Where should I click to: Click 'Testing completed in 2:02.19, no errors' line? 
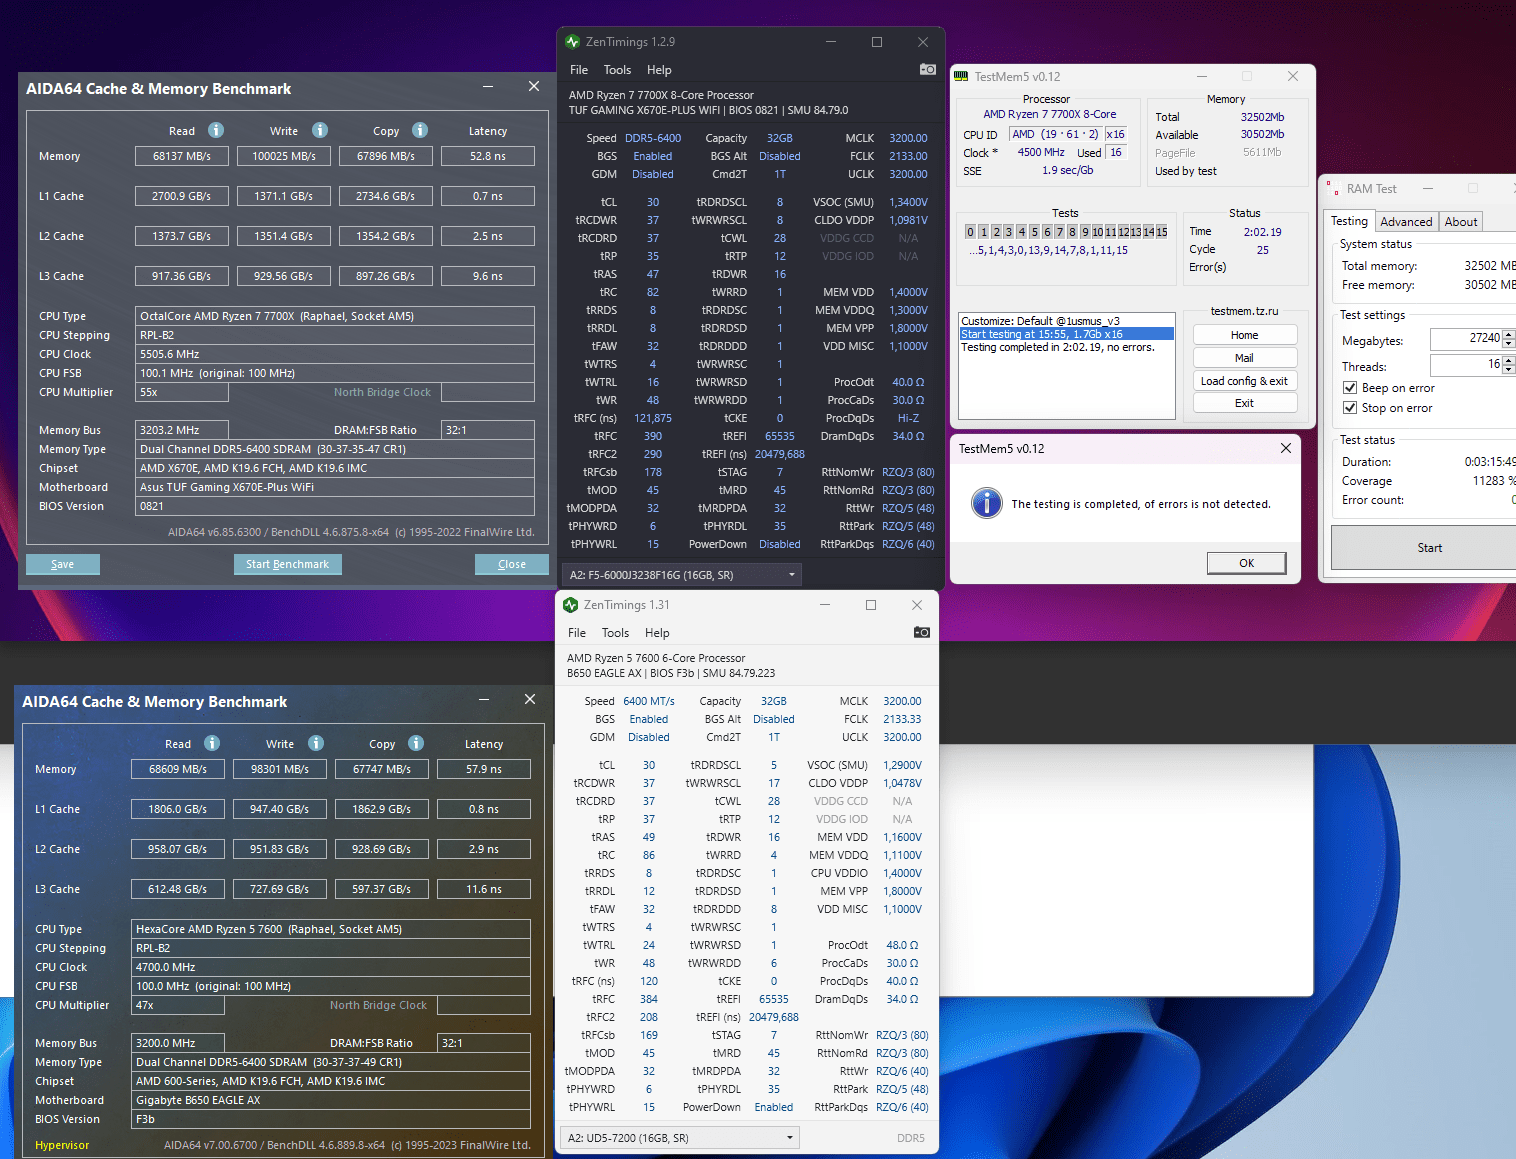1058,347
